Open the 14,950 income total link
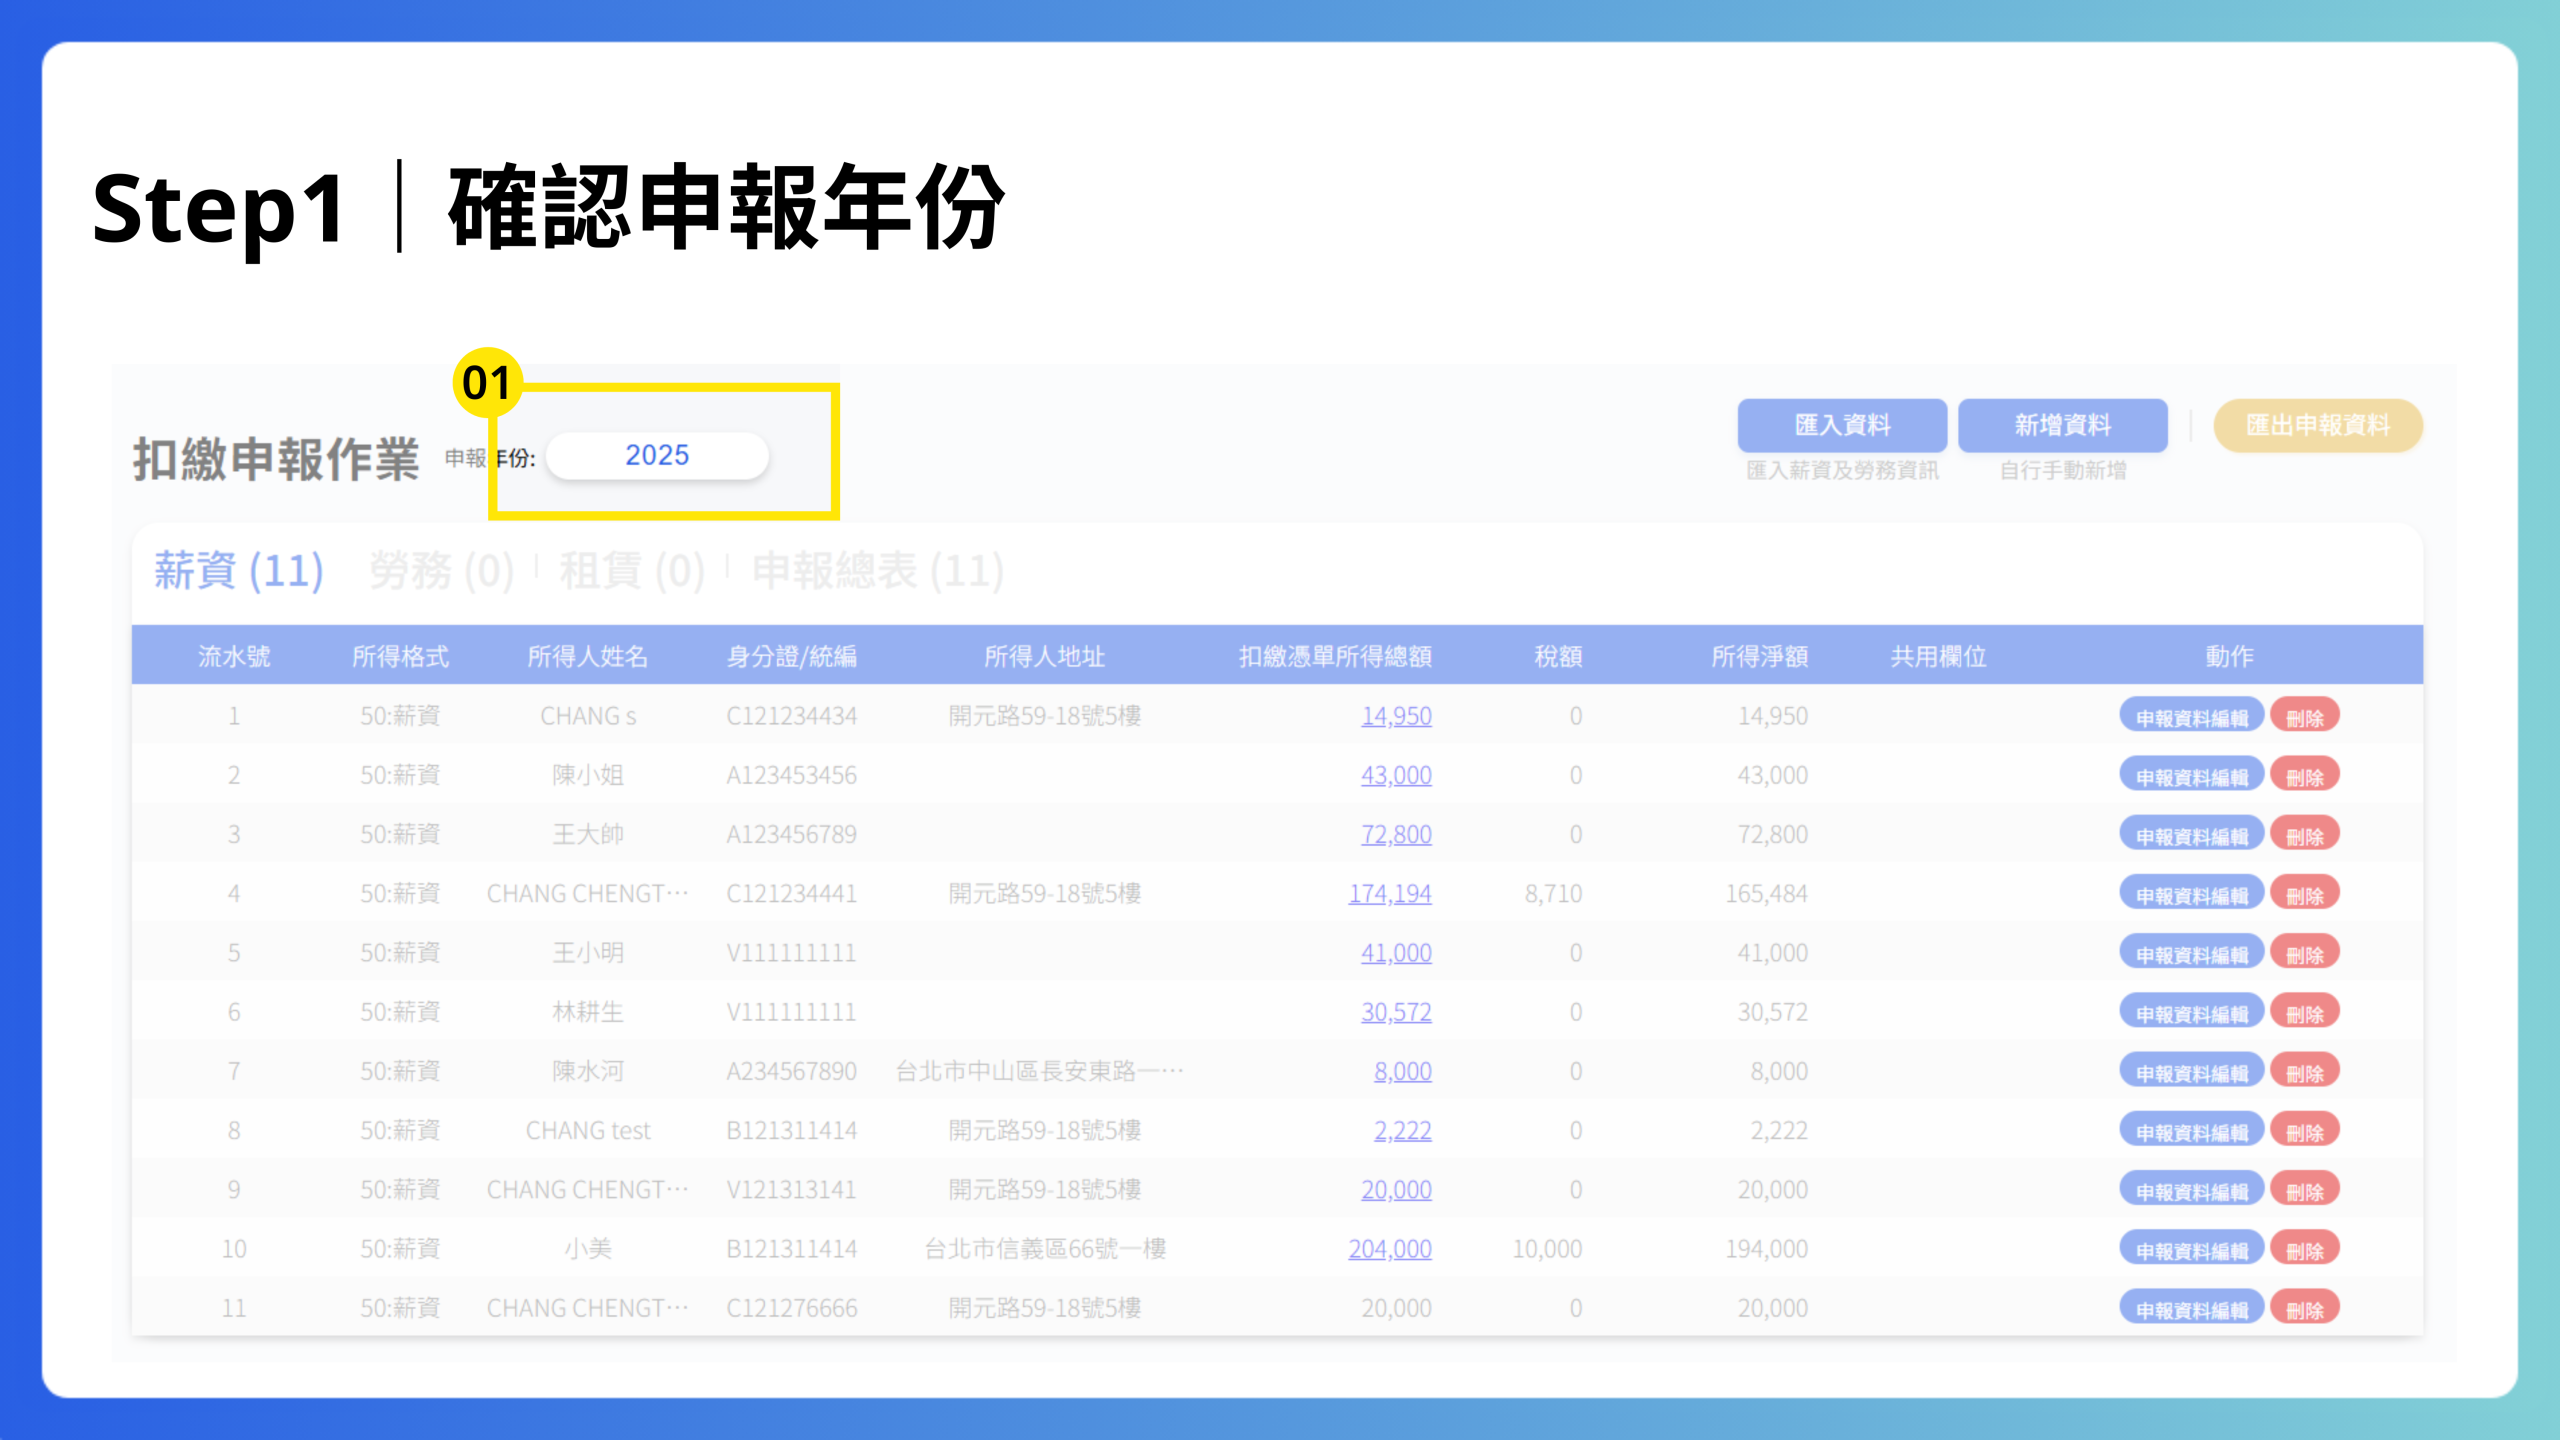 tap(1395, 716)
